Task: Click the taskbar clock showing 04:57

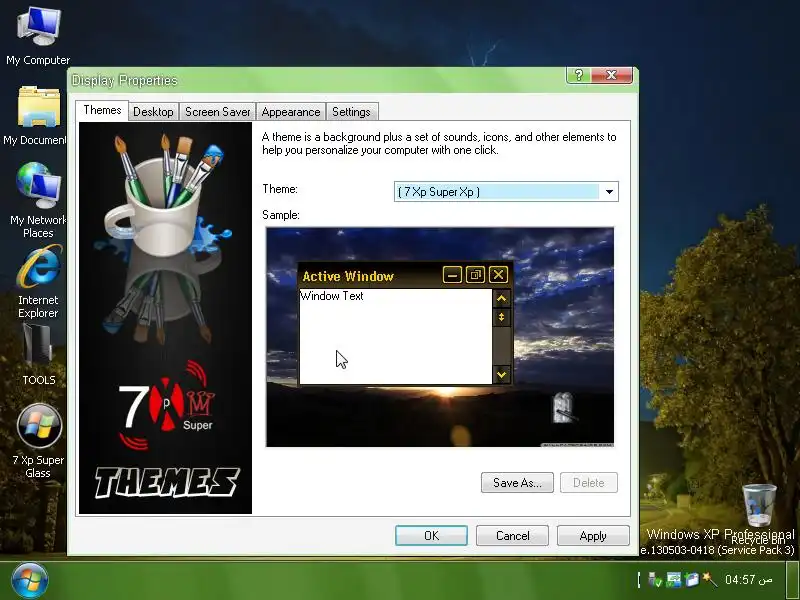Action: pos(748,580)
